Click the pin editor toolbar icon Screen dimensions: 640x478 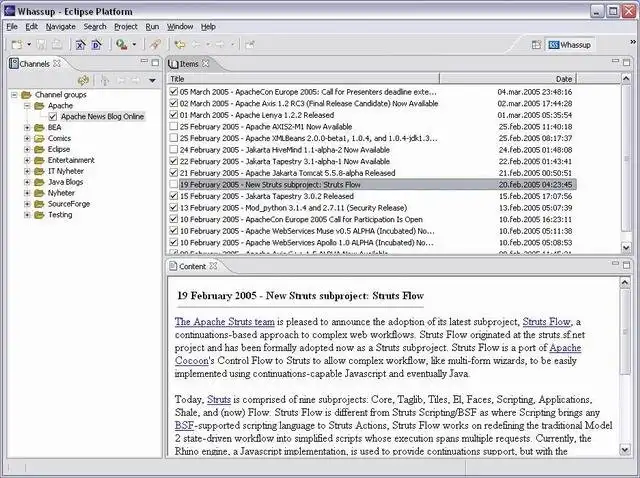click(250, 44)
